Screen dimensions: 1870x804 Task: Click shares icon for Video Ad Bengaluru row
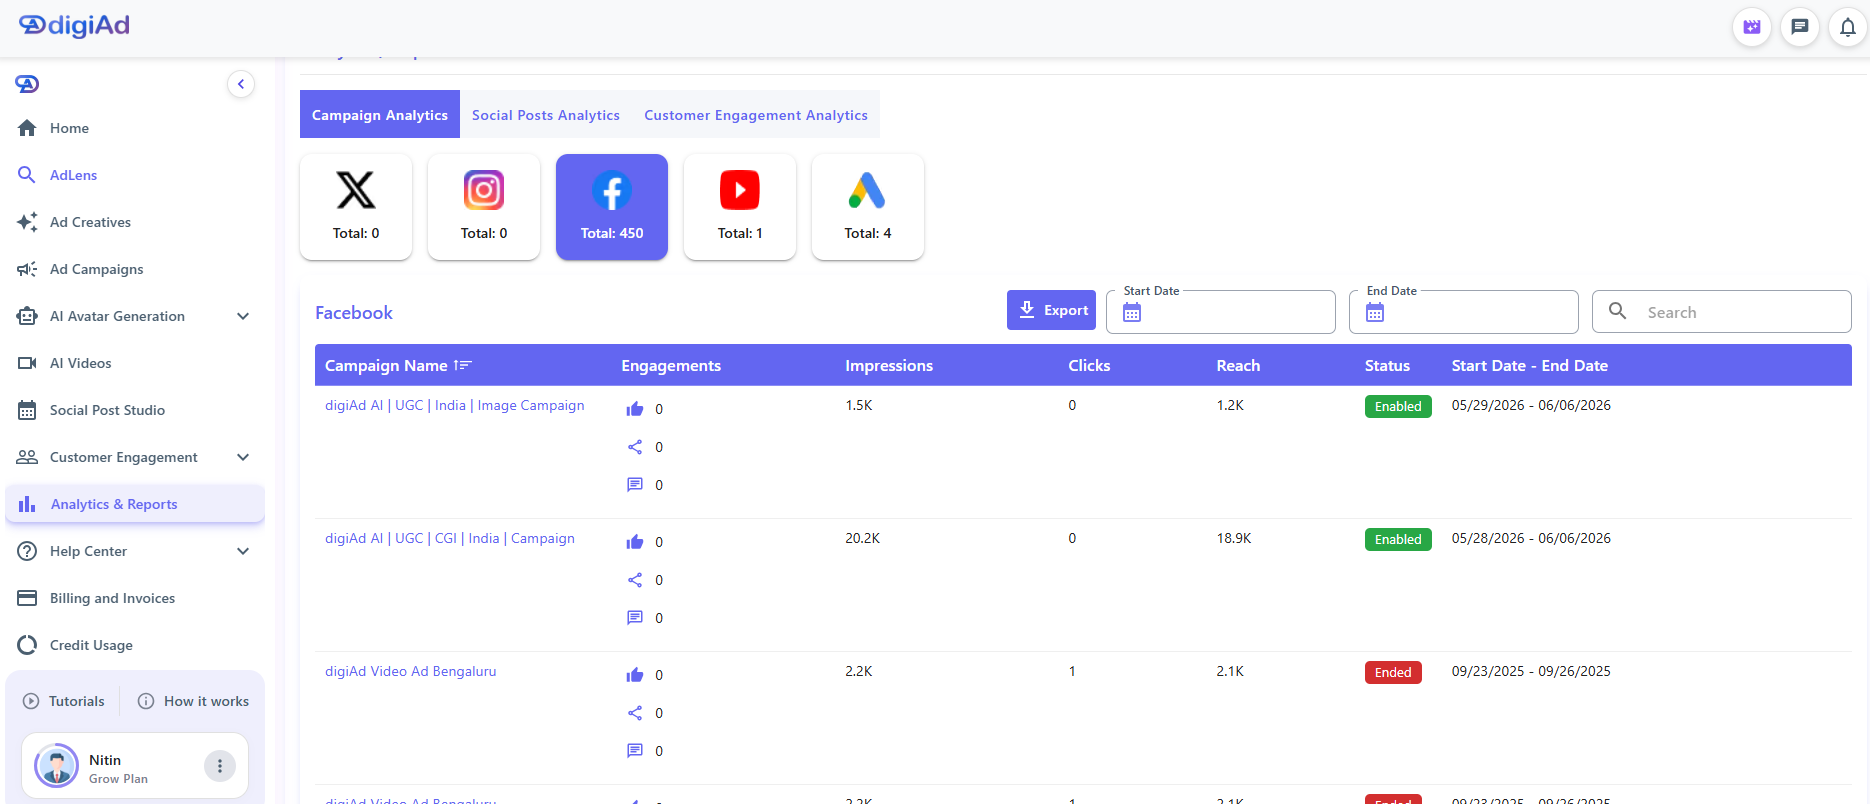tap(635, 713)
